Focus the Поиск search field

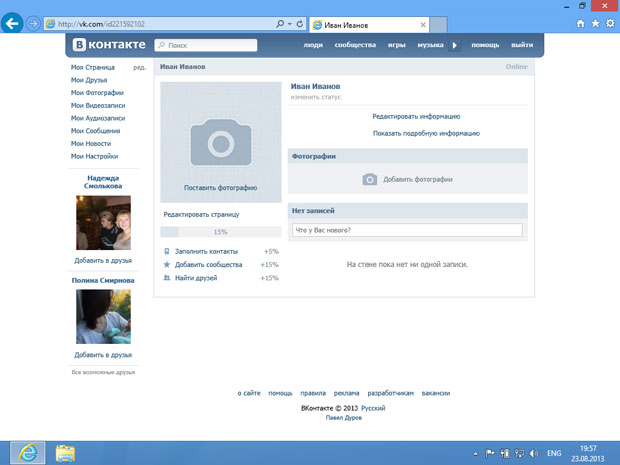tap(206, 45)
